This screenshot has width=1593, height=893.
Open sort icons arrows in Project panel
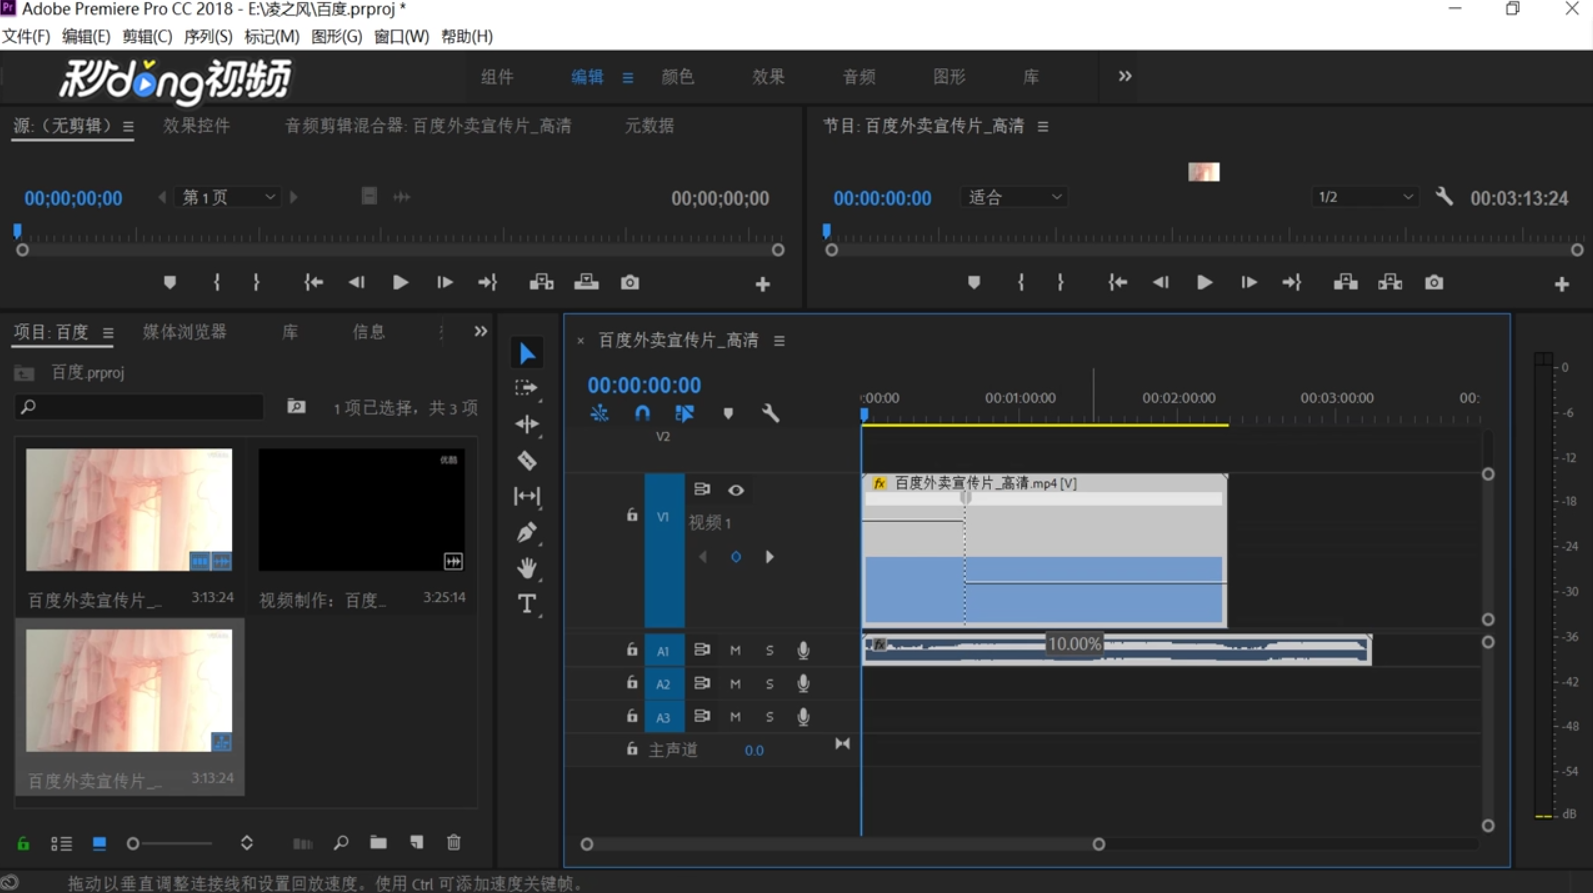point(247,843)
